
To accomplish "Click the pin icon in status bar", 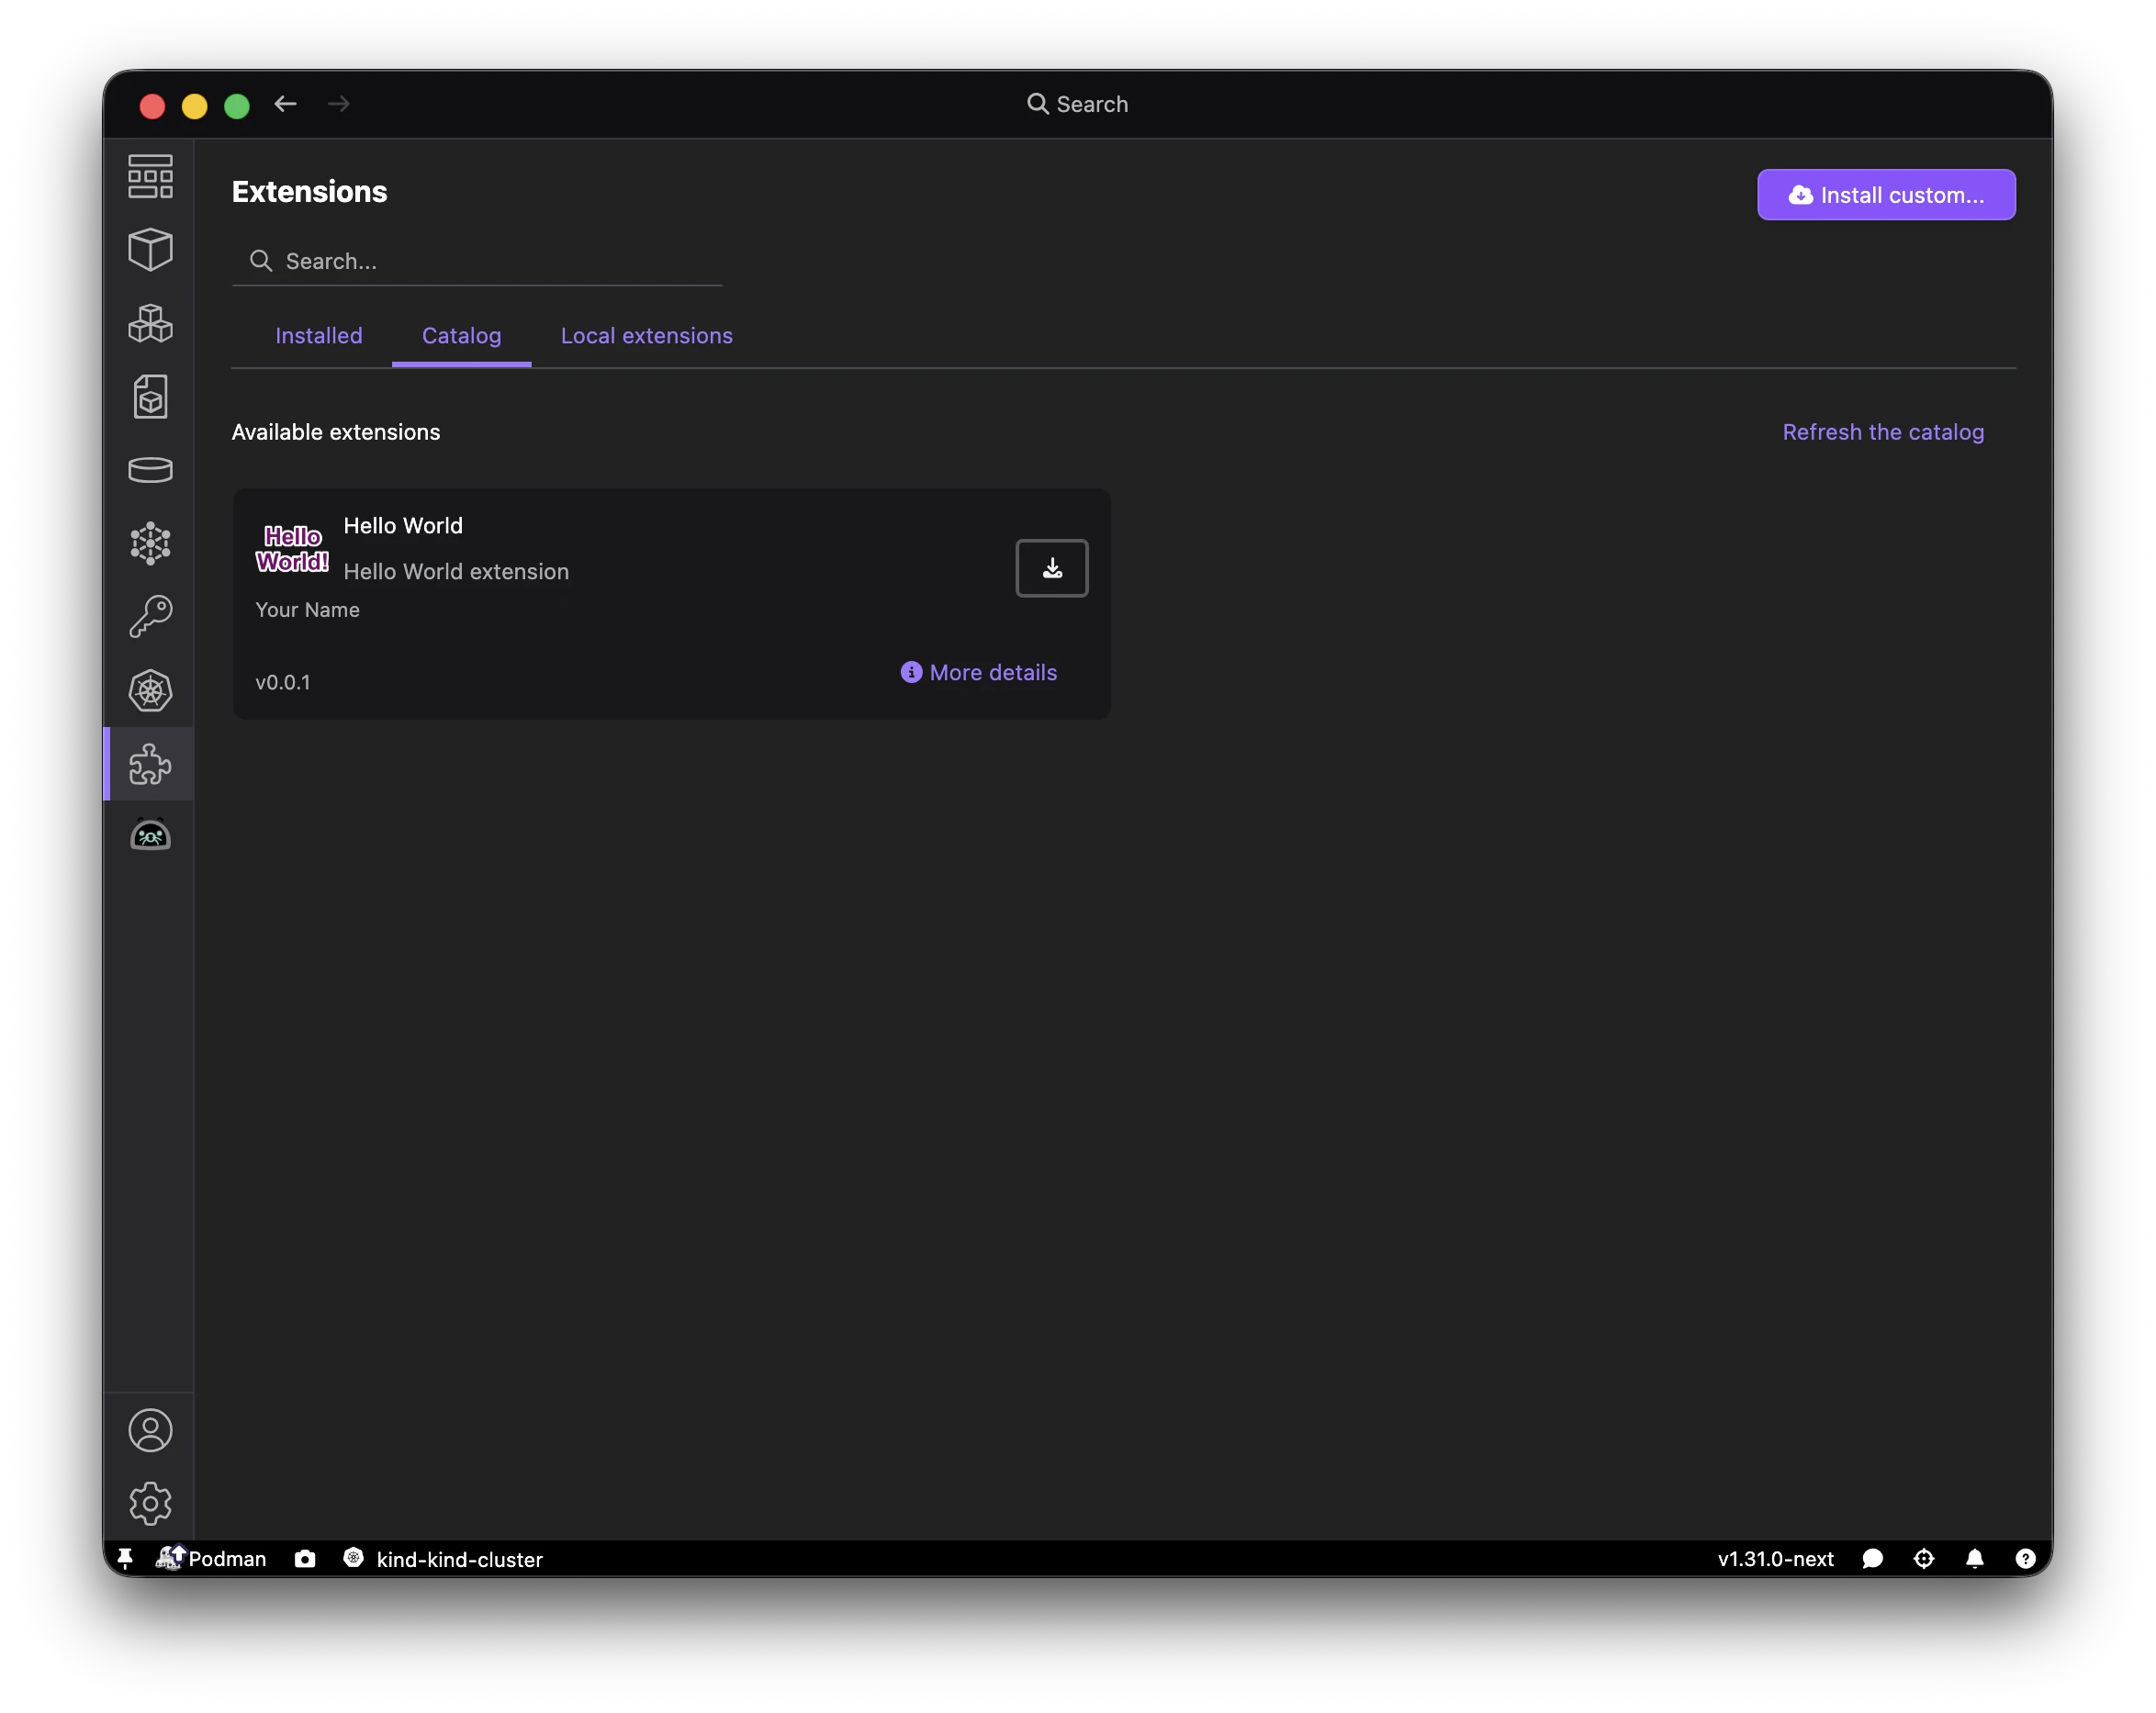I will (x=125, y=1558).
